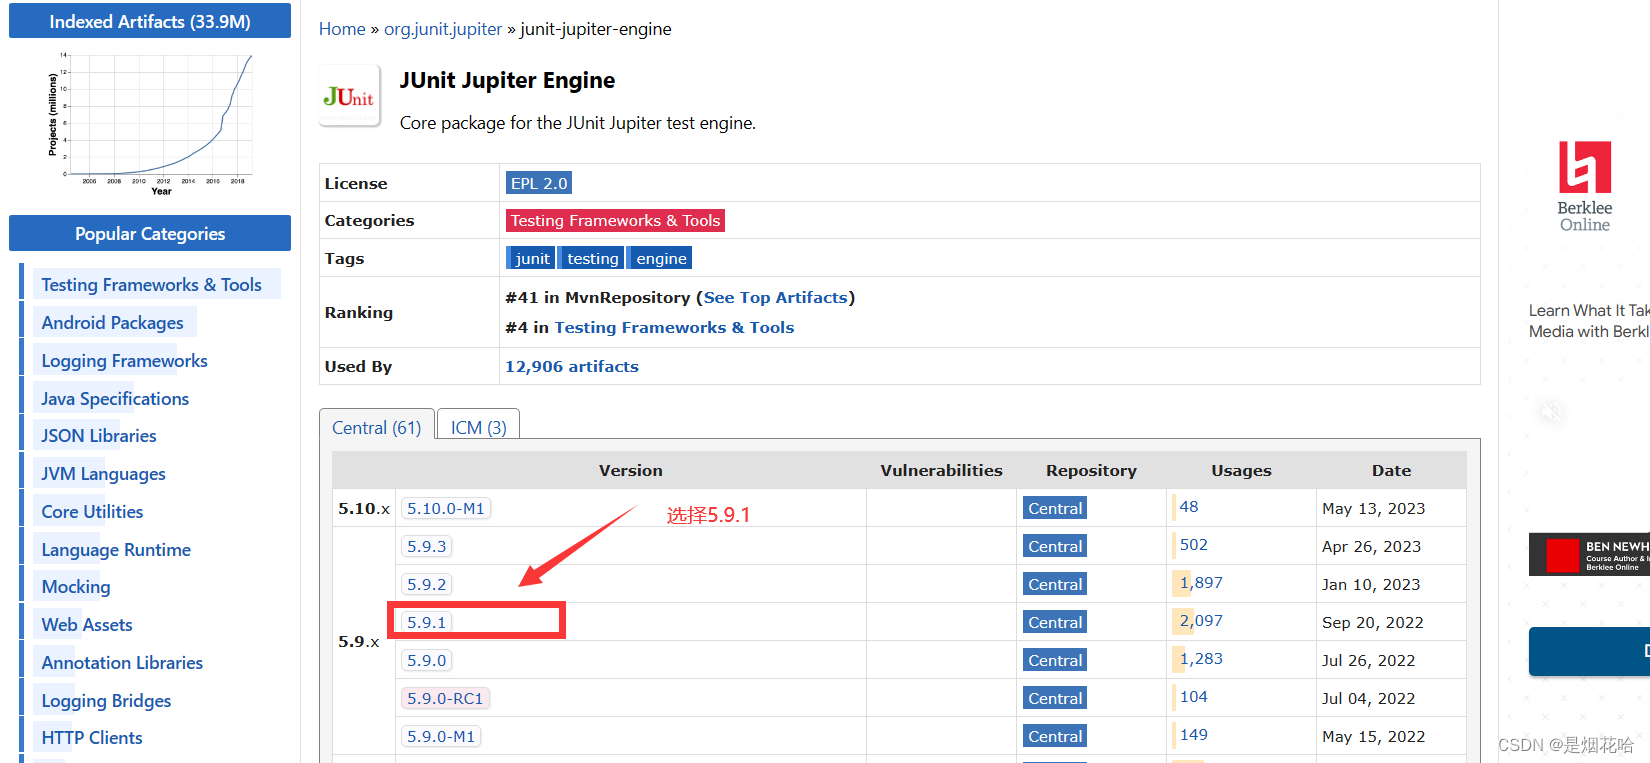
Task: Open 12,906 artifacts used-by link
Action: tap(572, 366)
